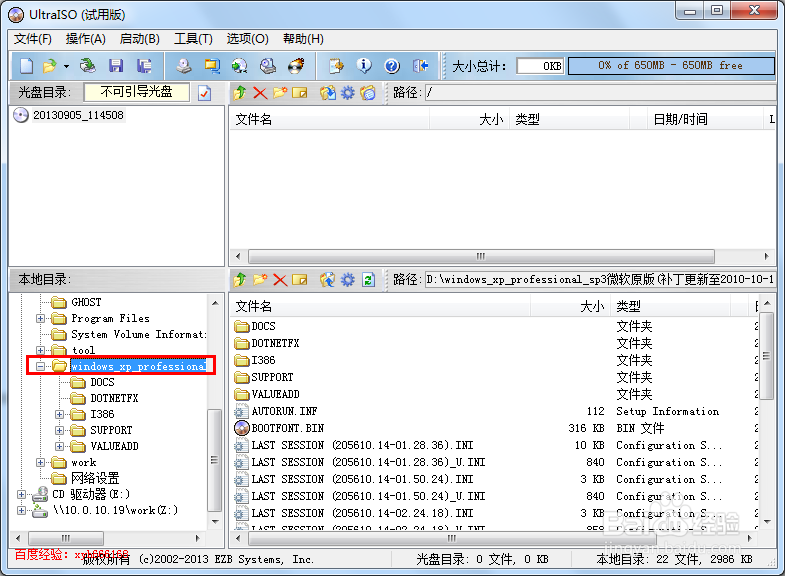Click the New image toolbar icon
785x576 pixels.
[x=26, y=66]
